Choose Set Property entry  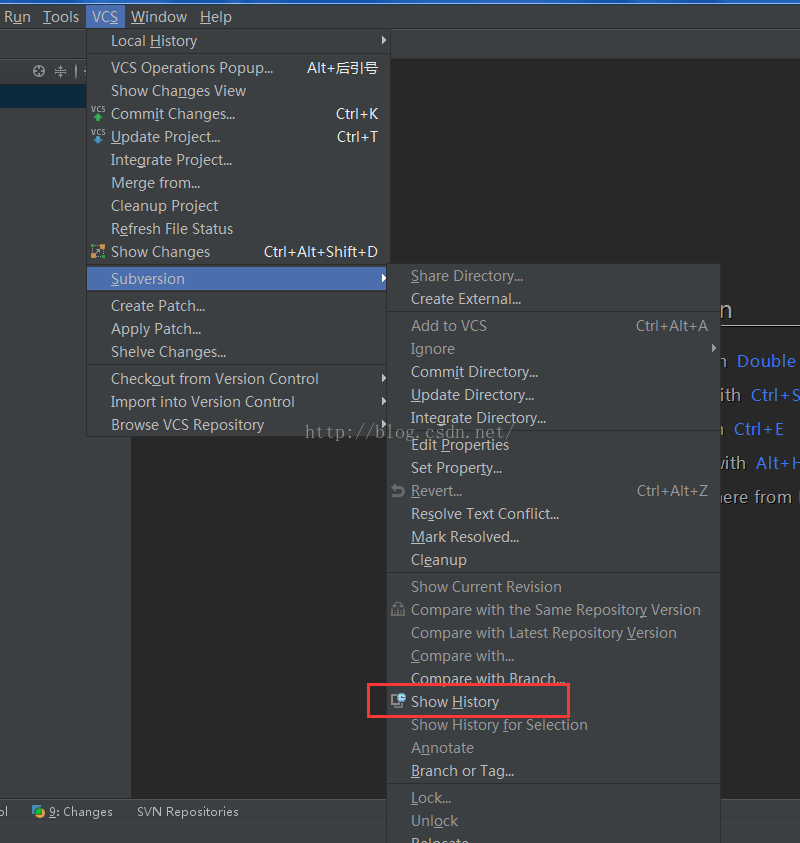coord(553,468)
